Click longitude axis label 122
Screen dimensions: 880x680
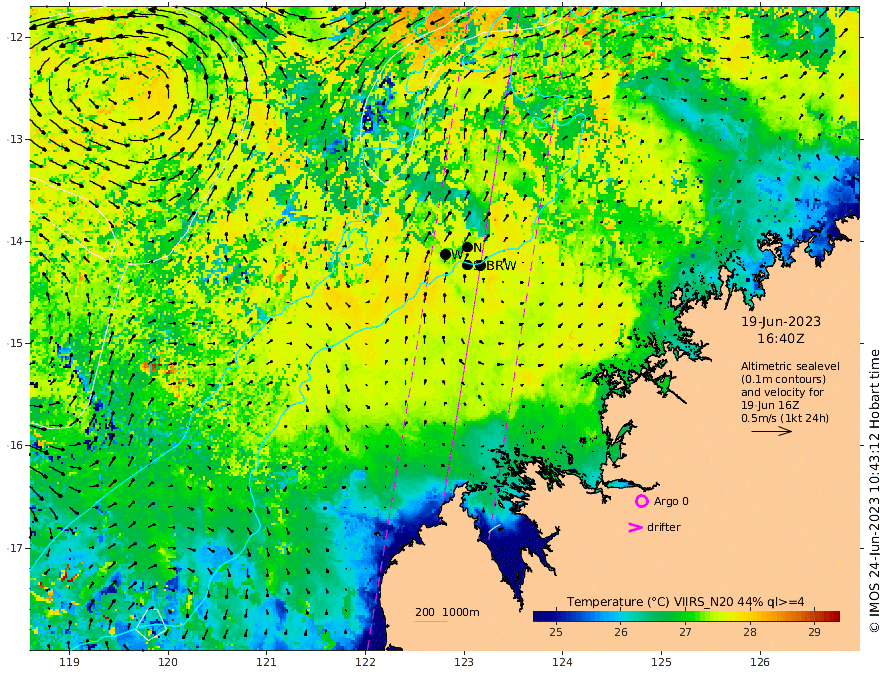(x=365, y=663)
